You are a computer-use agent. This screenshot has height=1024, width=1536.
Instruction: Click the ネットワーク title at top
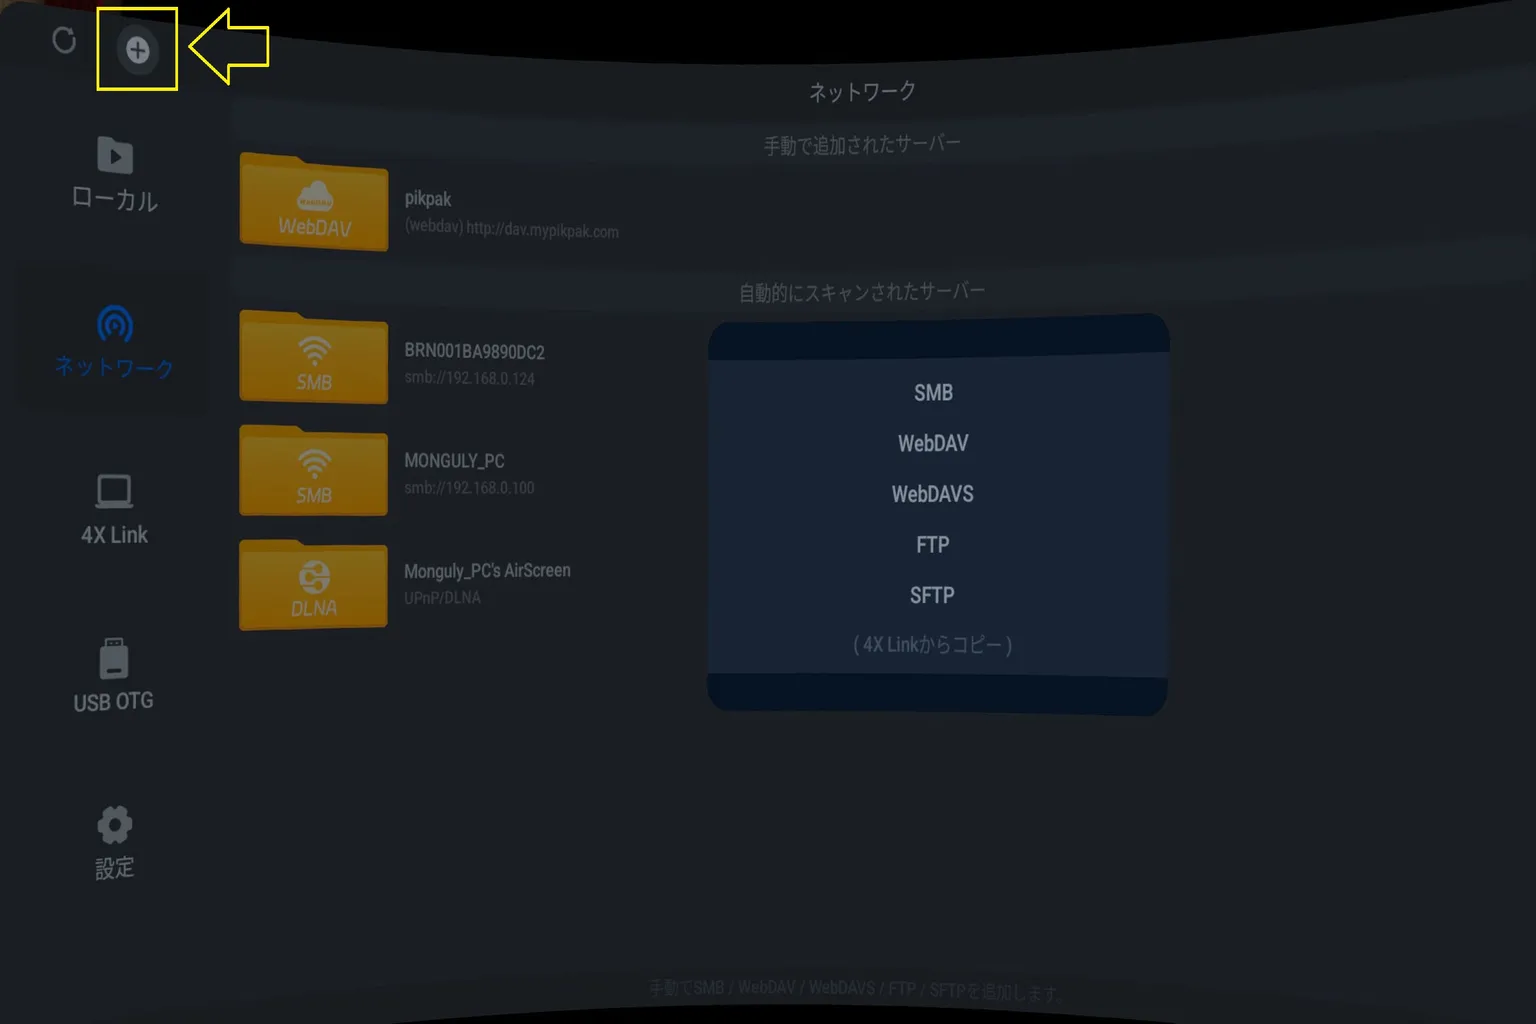point(862,92)
